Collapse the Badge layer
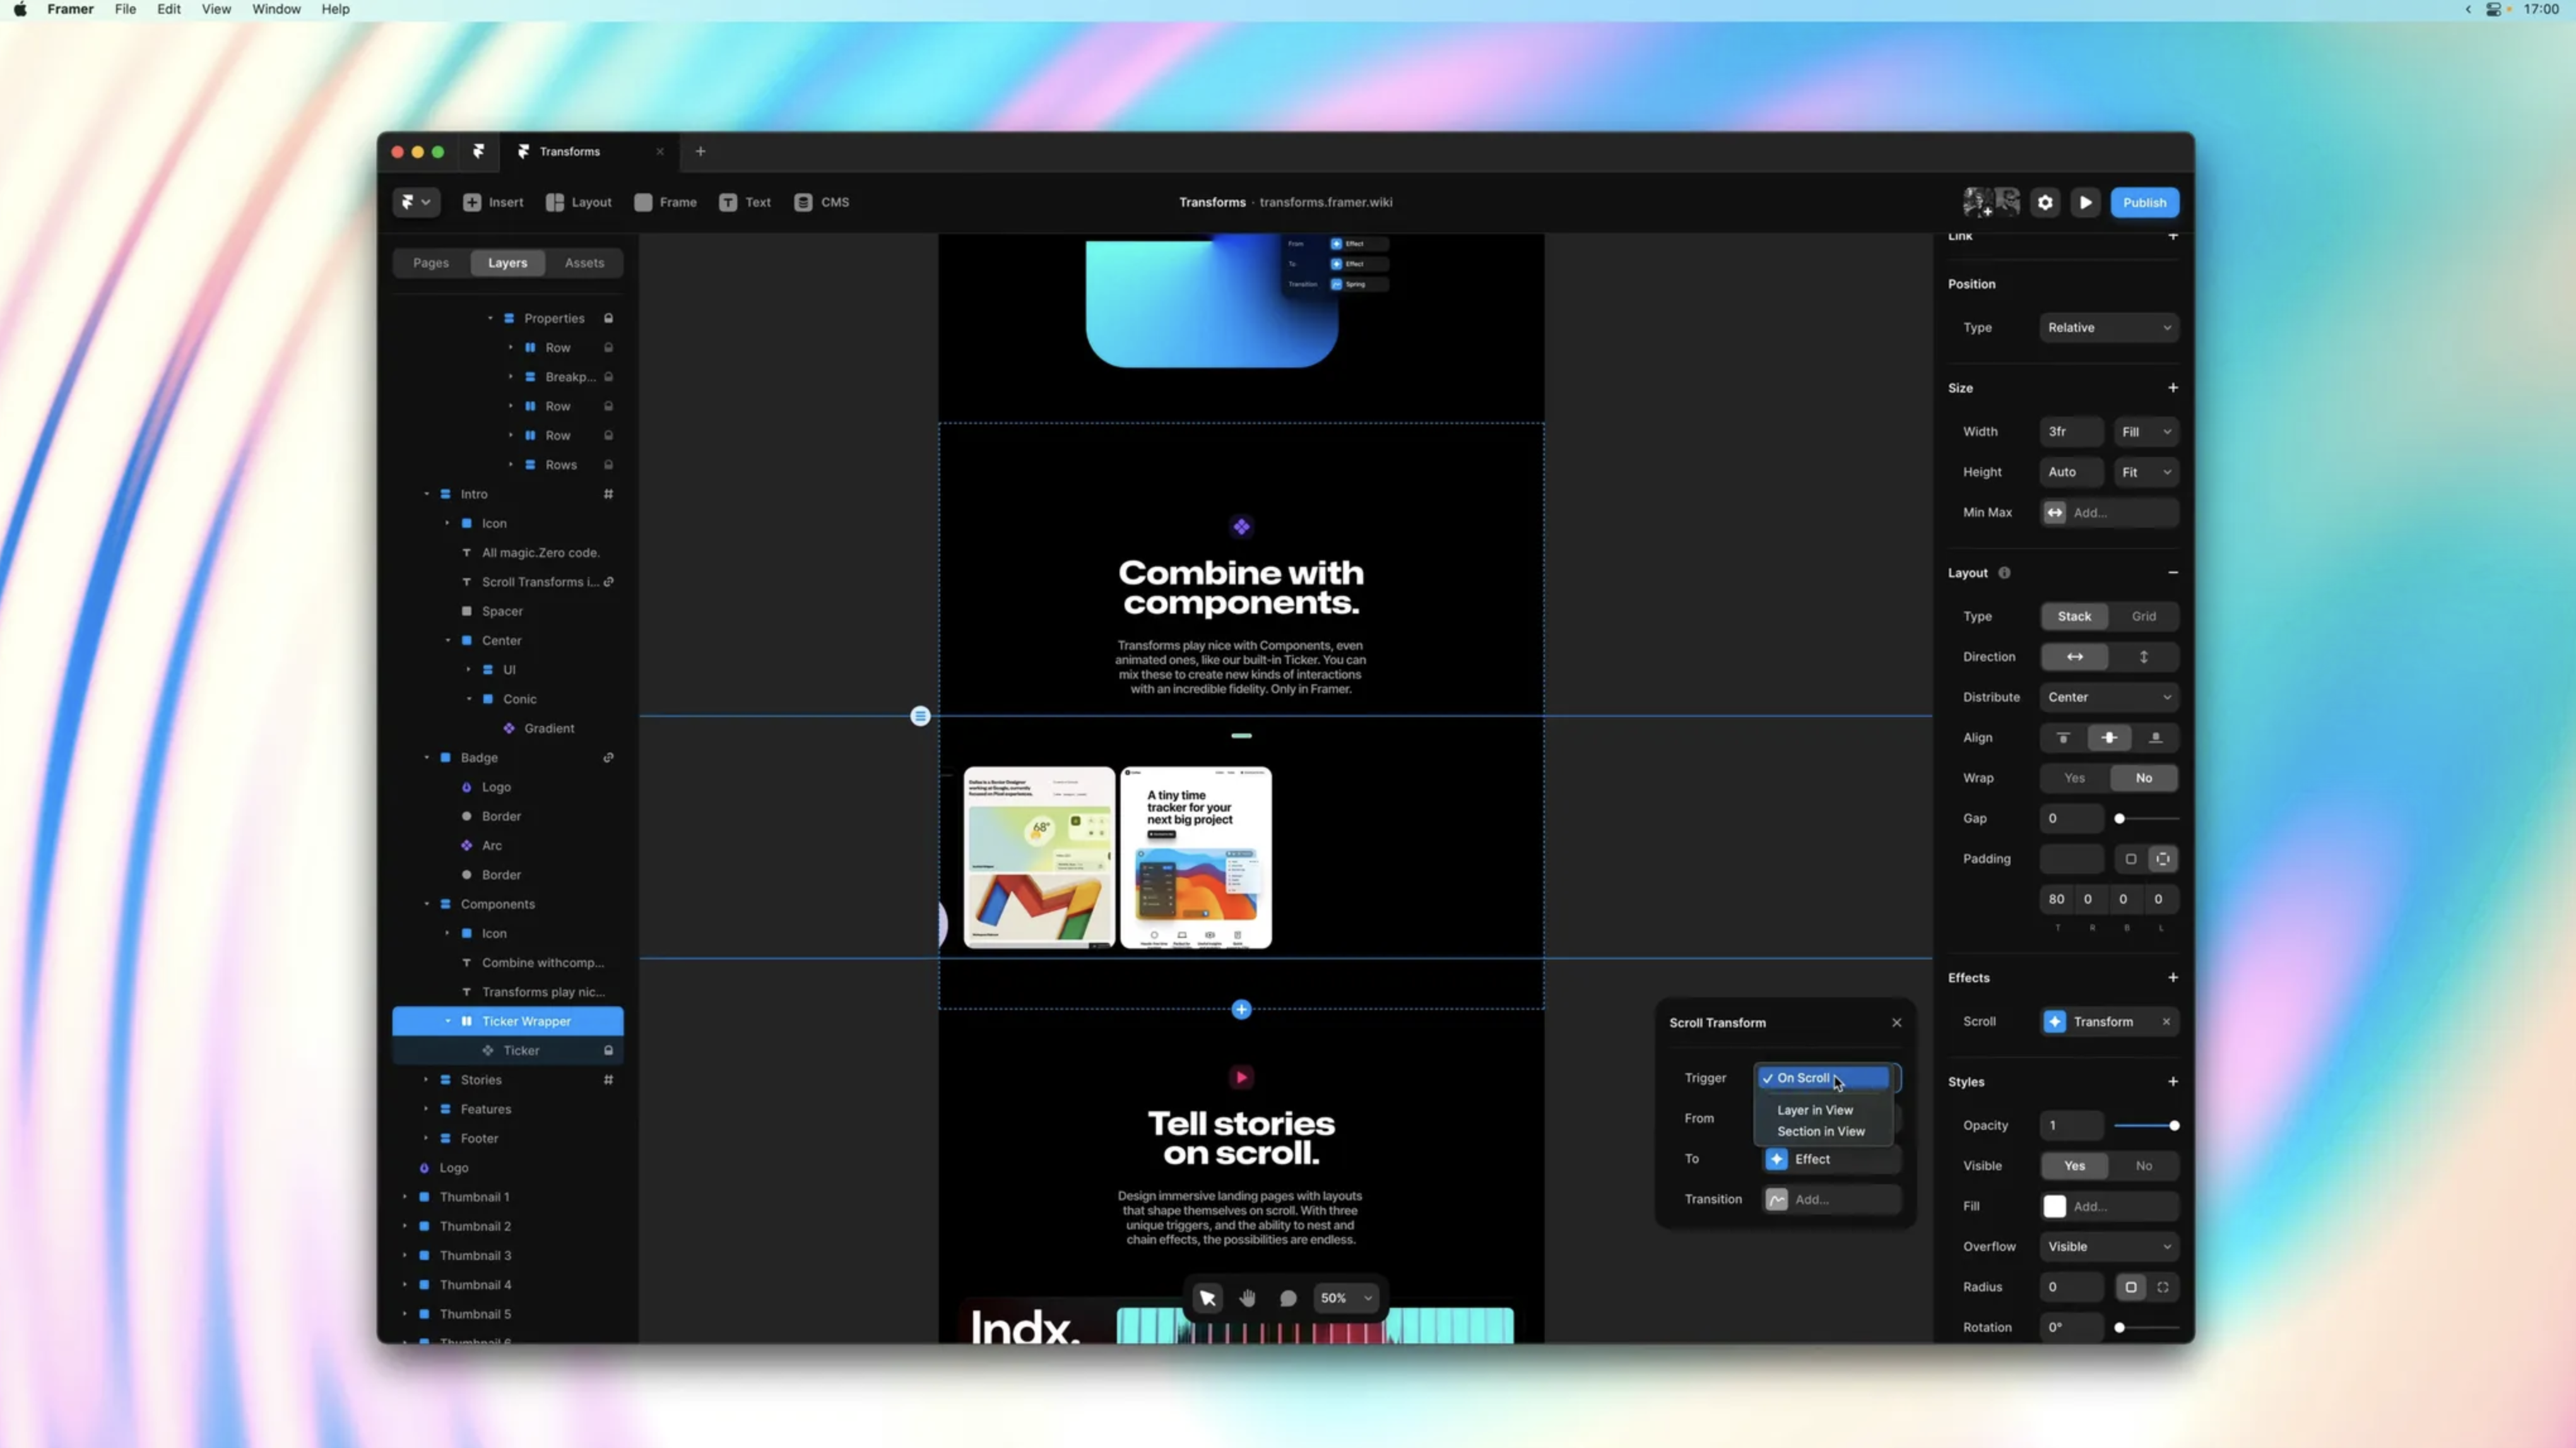 point(427,758)
